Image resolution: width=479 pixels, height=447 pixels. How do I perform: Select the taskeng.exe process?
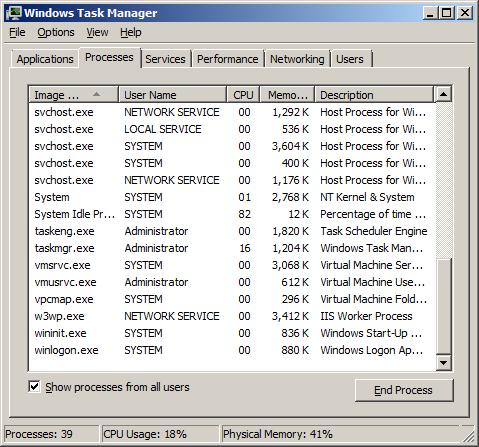tap(232, 231)
